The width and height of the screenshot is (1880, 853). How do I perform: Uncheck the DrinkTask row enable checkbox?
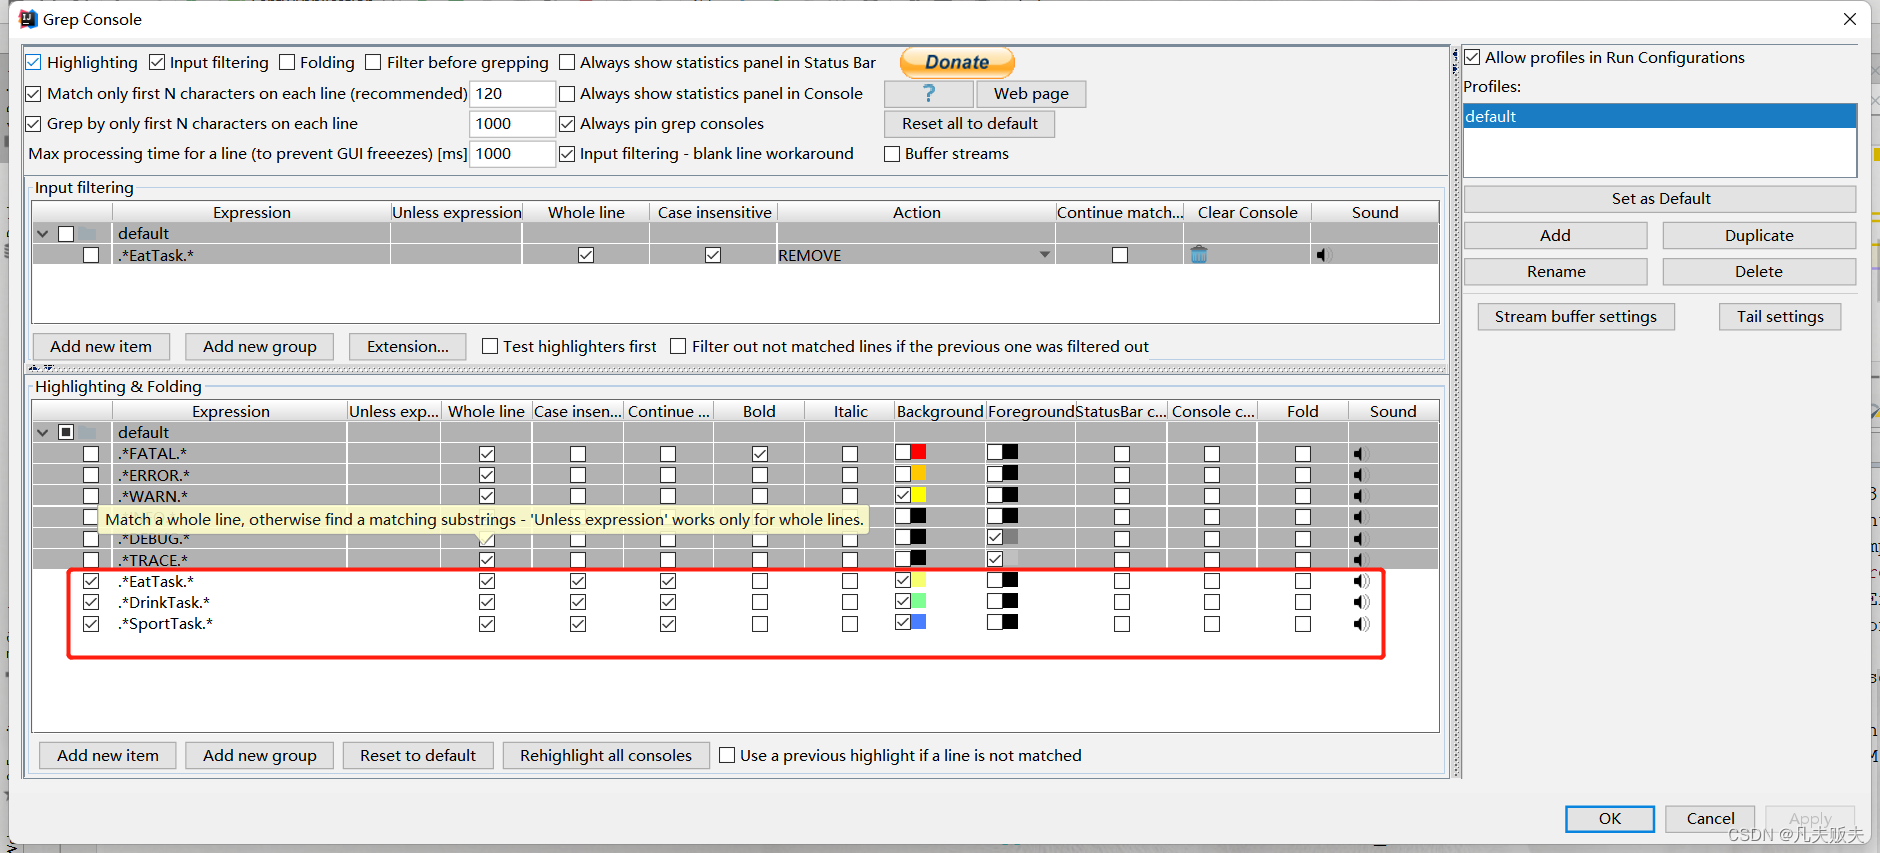click(91, 602)
